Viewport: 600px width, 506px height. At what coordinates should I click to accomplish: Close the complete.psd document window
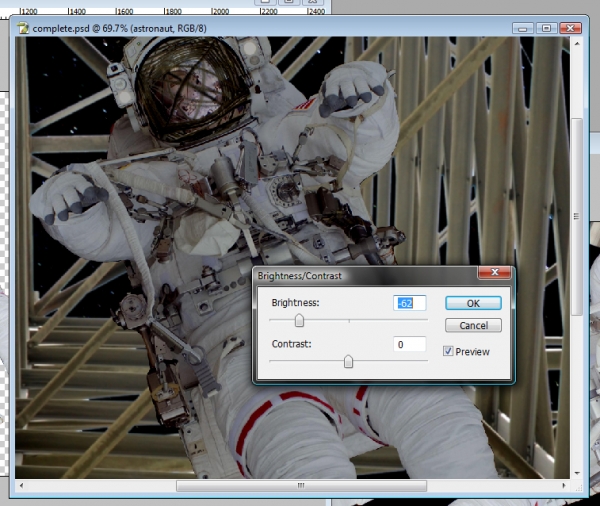pos(571,28)
